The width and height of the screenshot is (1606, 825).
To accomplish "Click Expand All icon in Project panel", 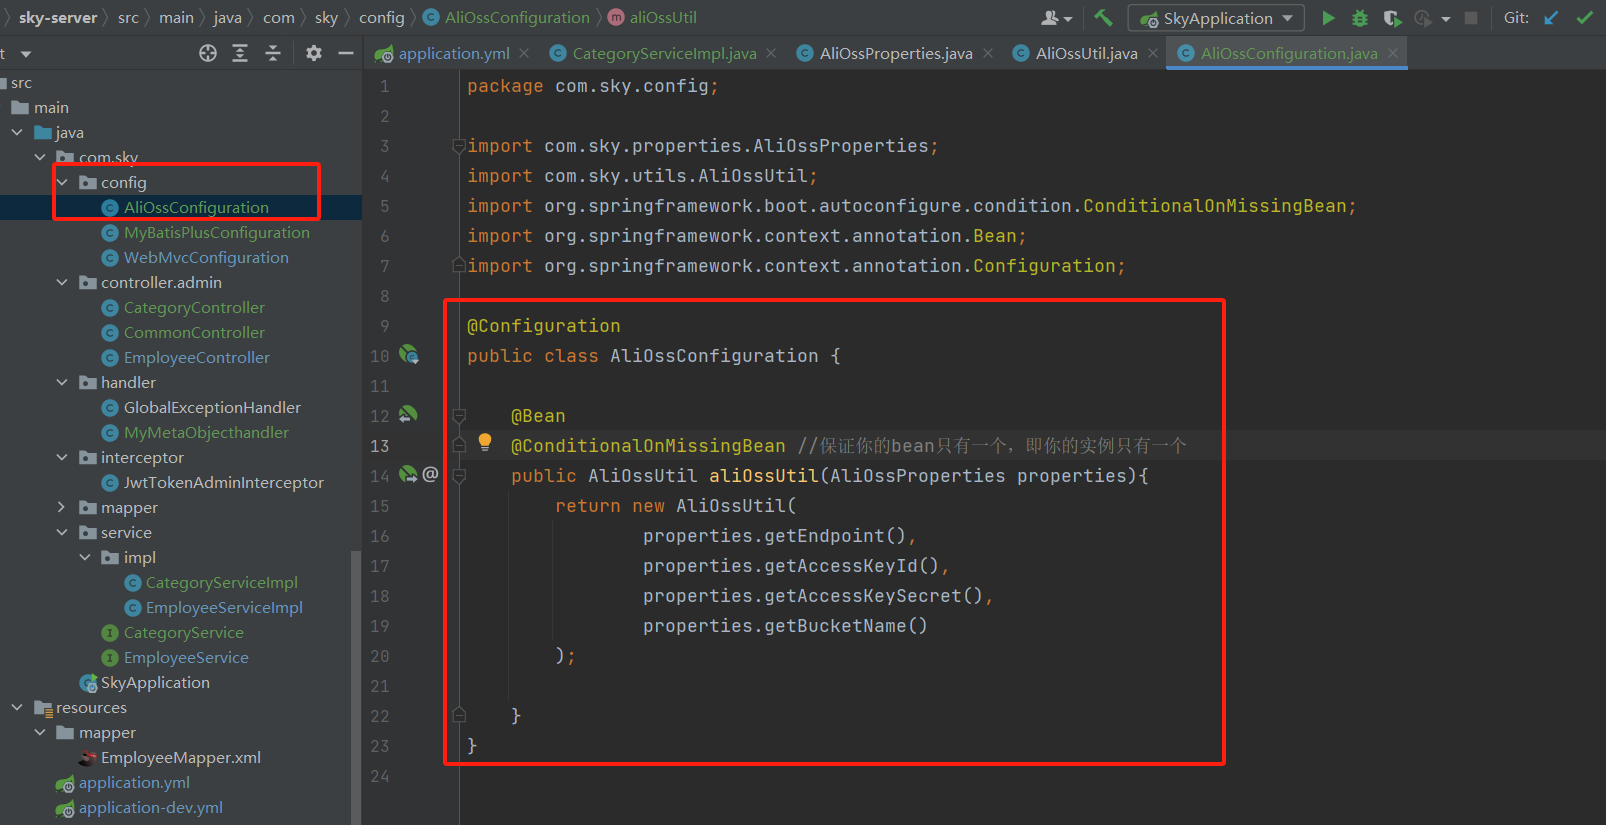I will (x=240, y=53).
